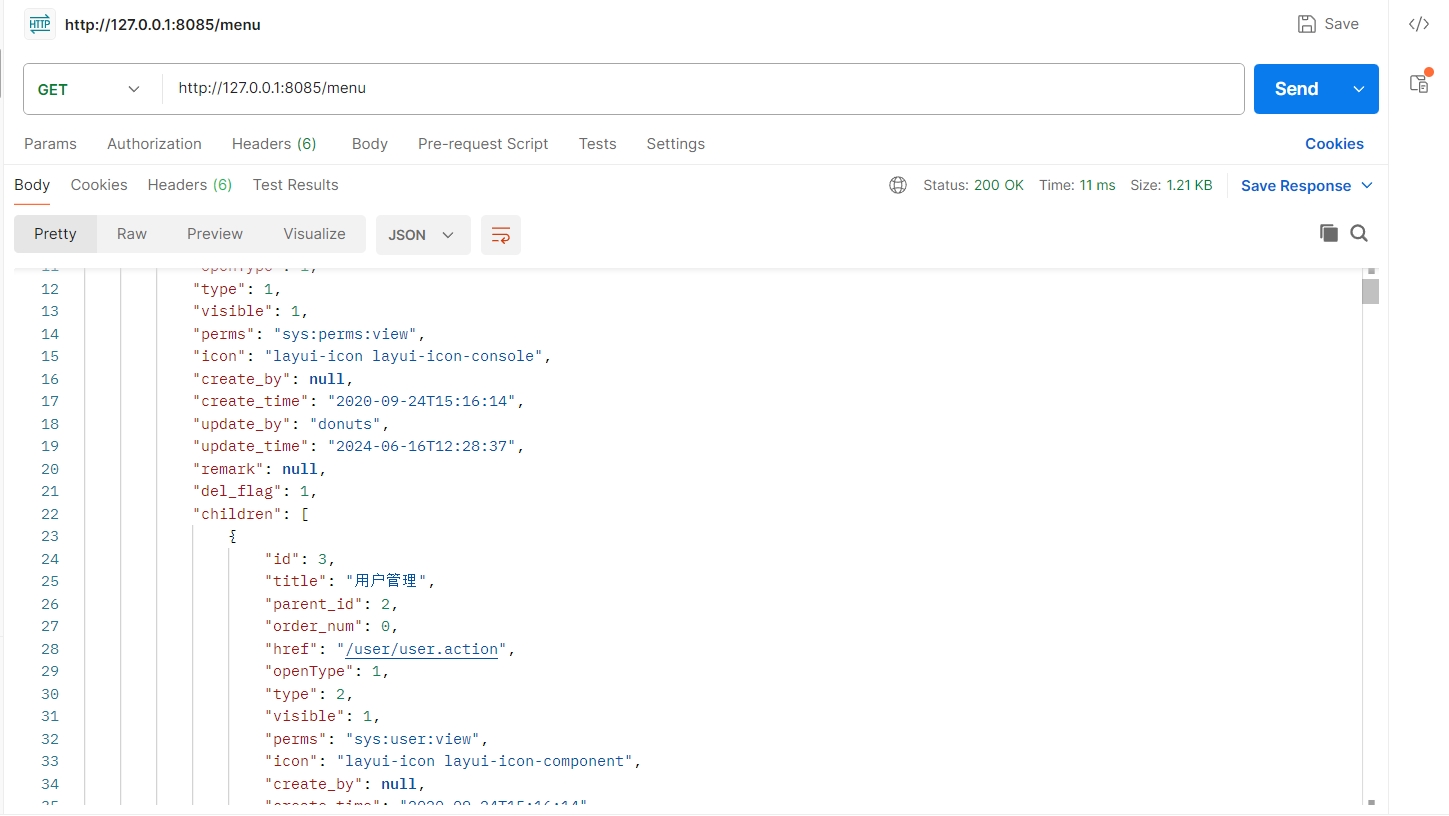Viewport: 1449px width, 816px height.
Task: Click the blue Send button
Action: (x=1296, y=89)
